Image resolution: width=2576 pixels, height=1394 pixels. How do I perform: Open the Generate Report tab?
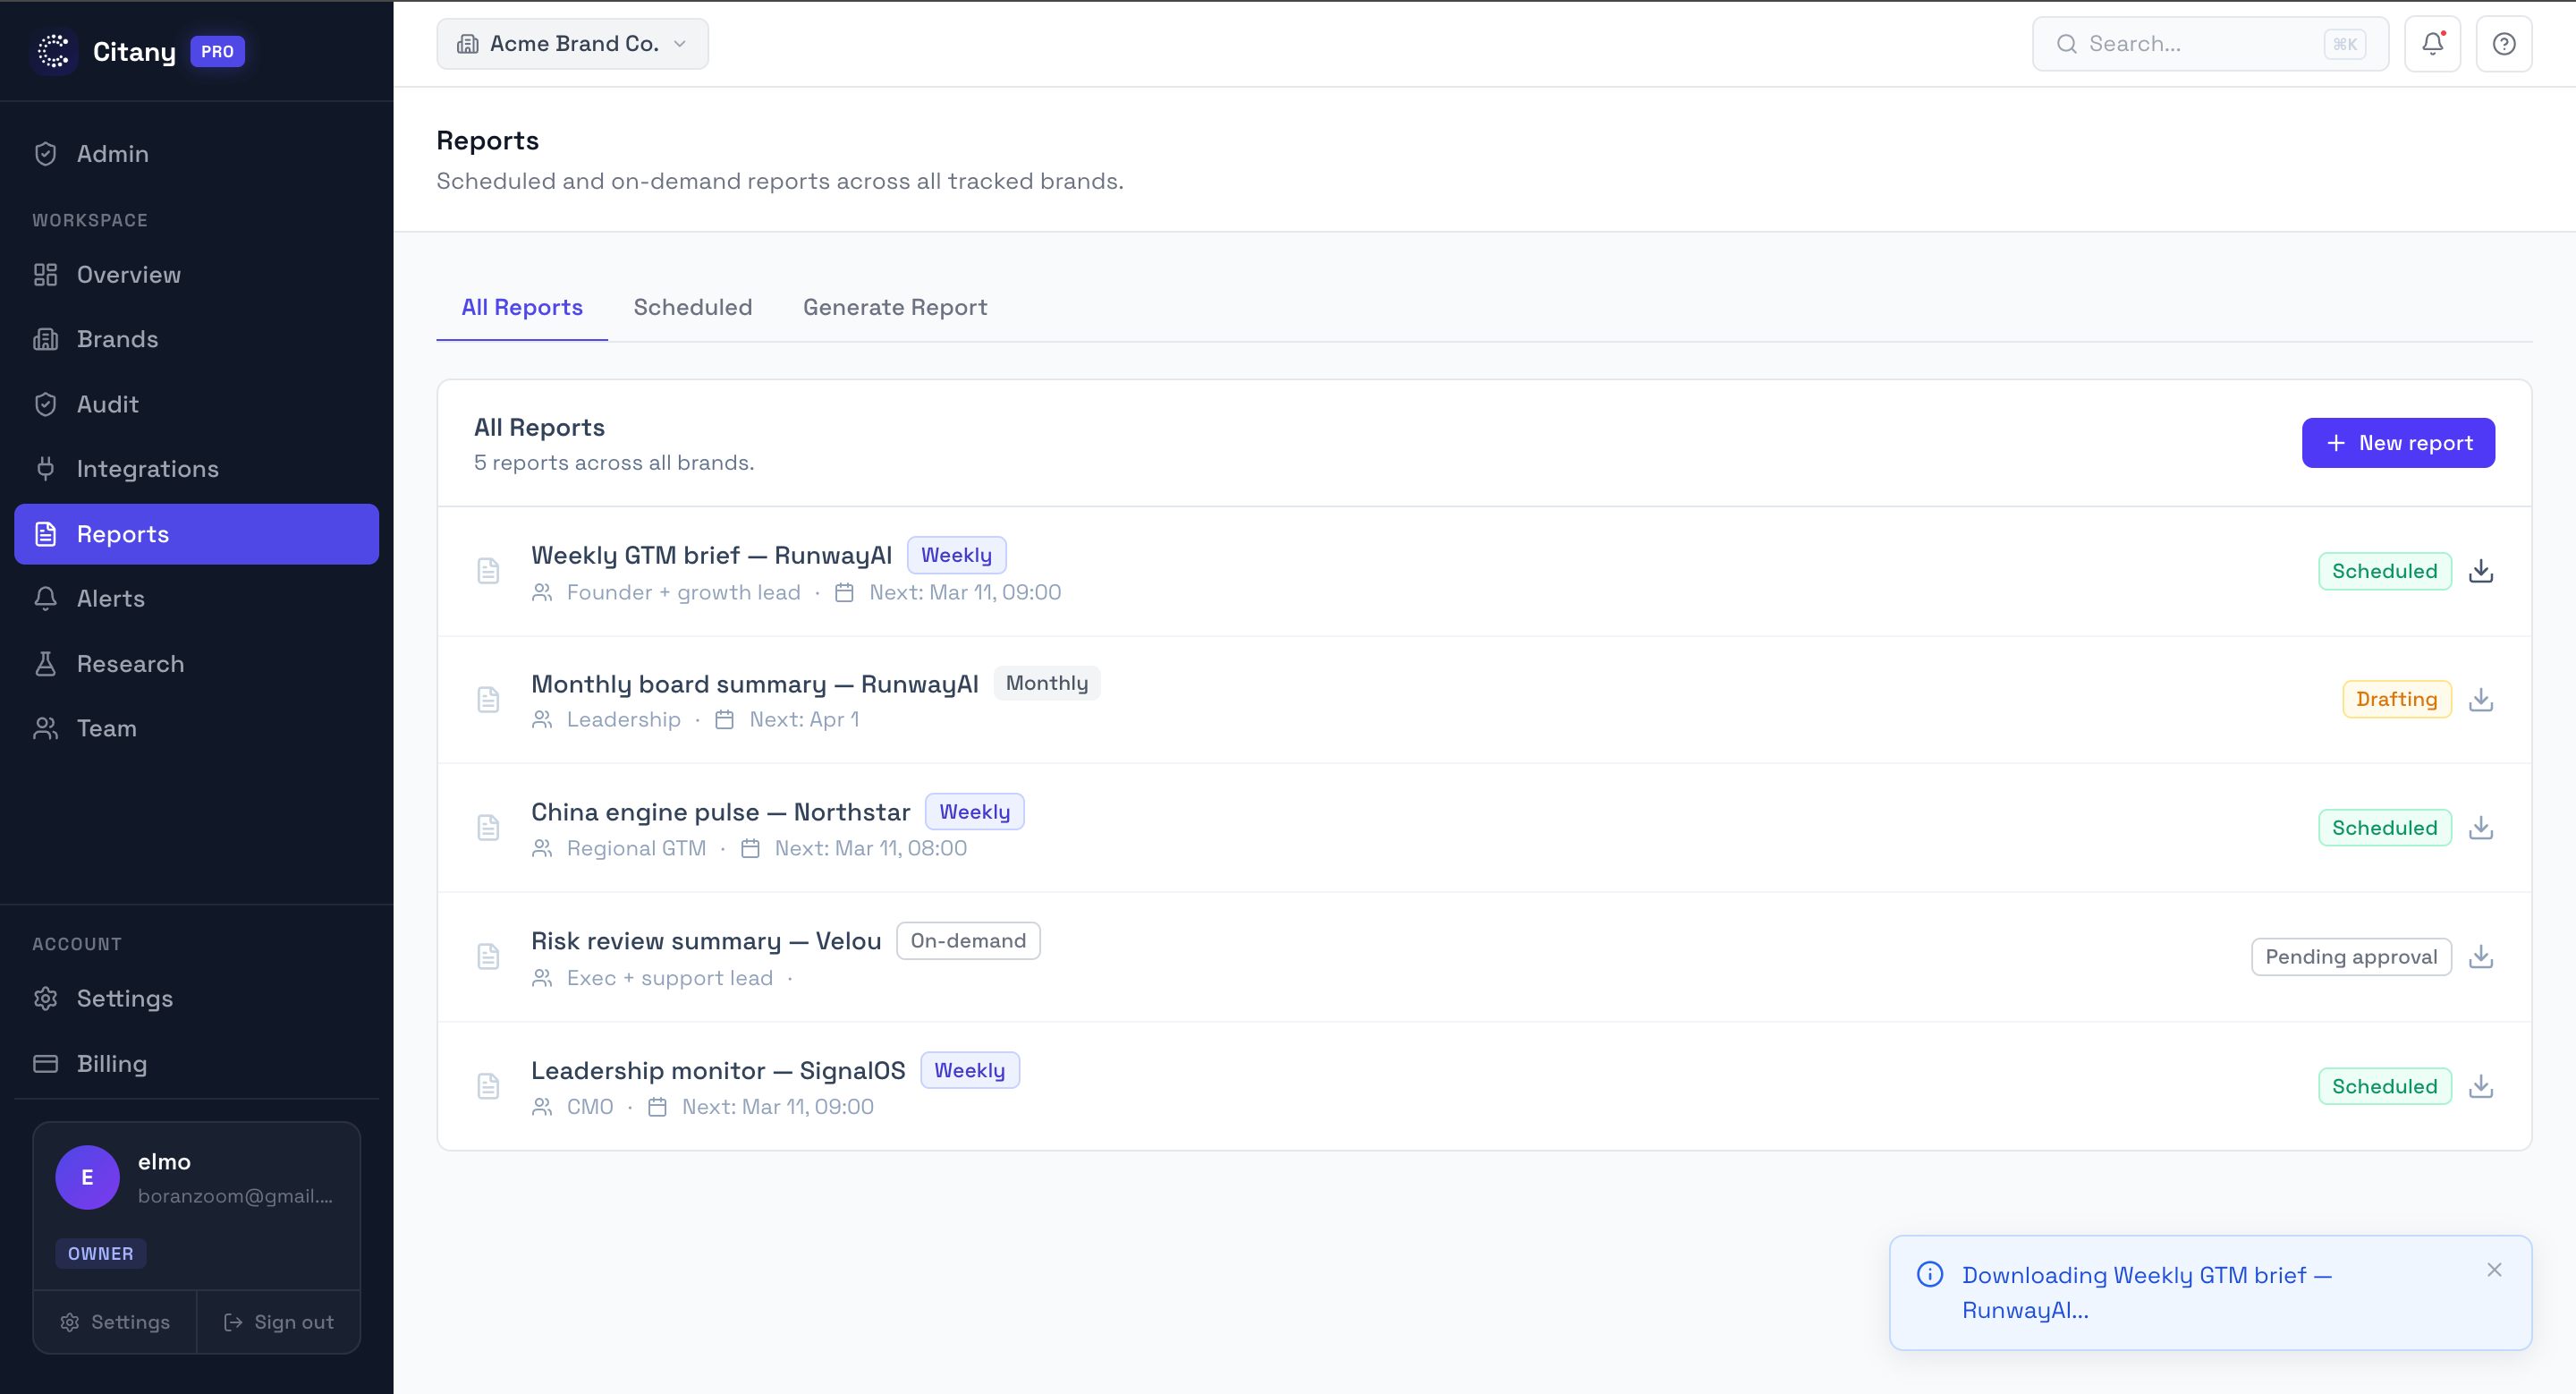(895, 307)
